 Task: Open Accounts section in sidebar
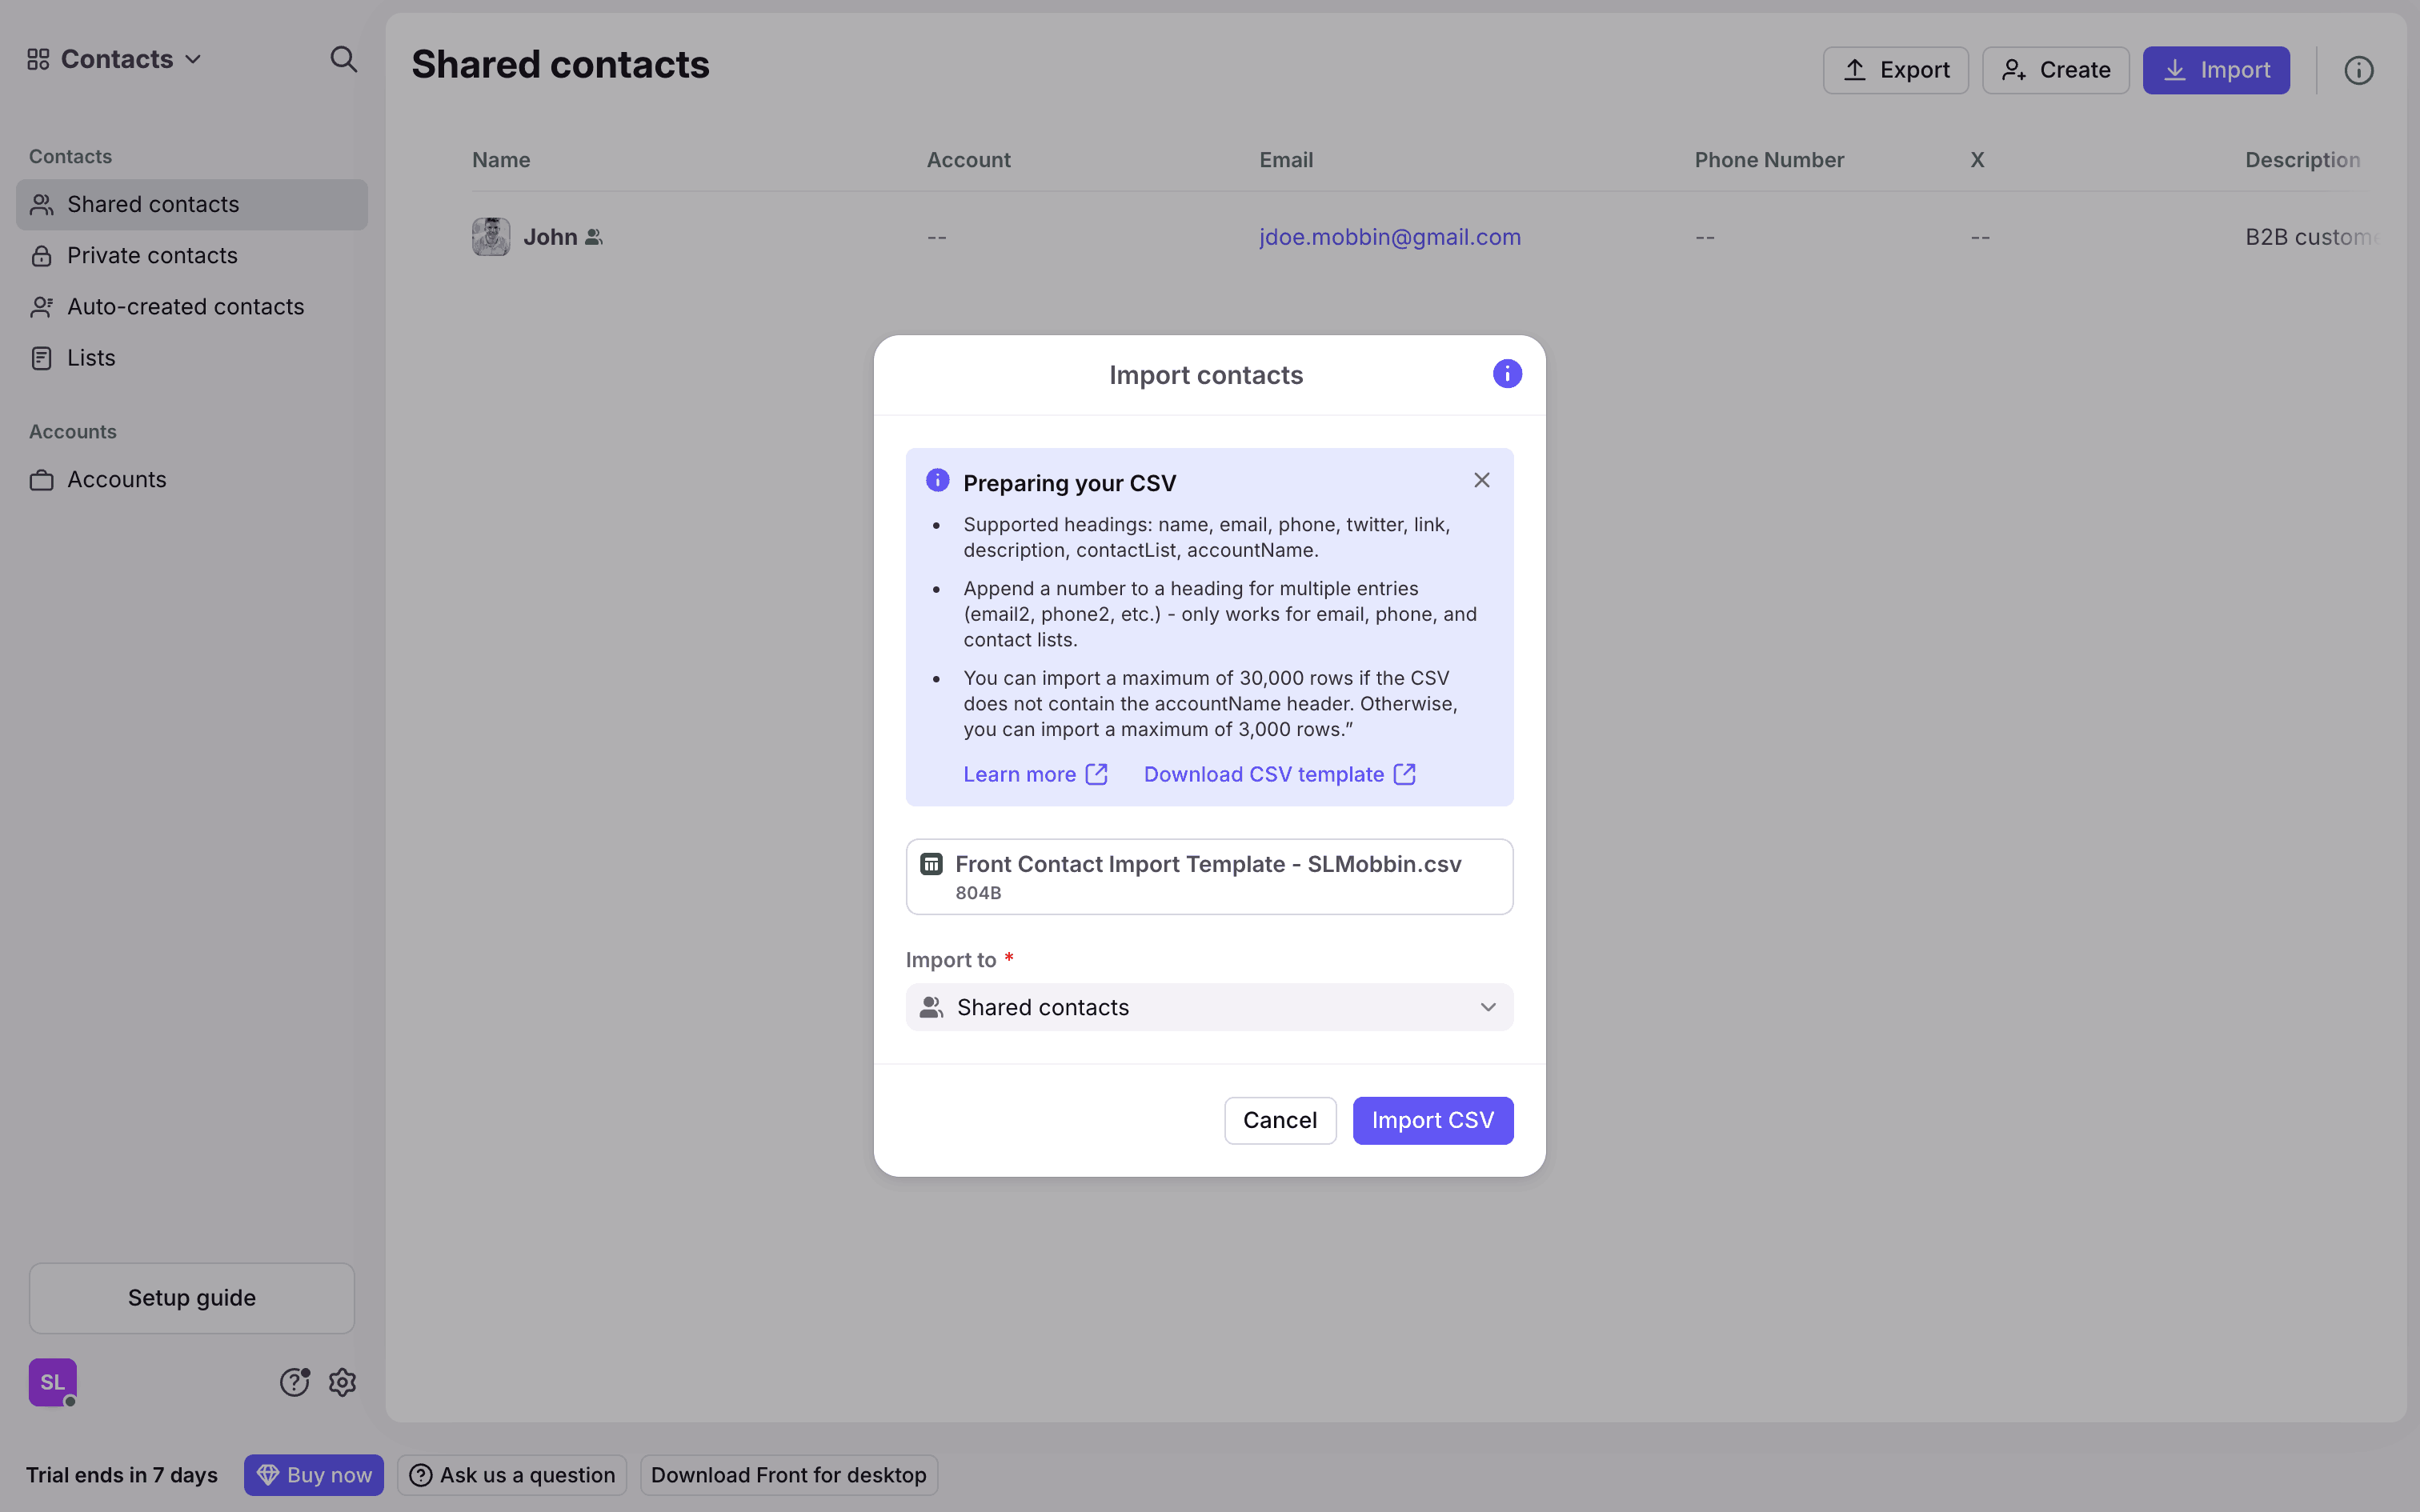click(116, 480)
